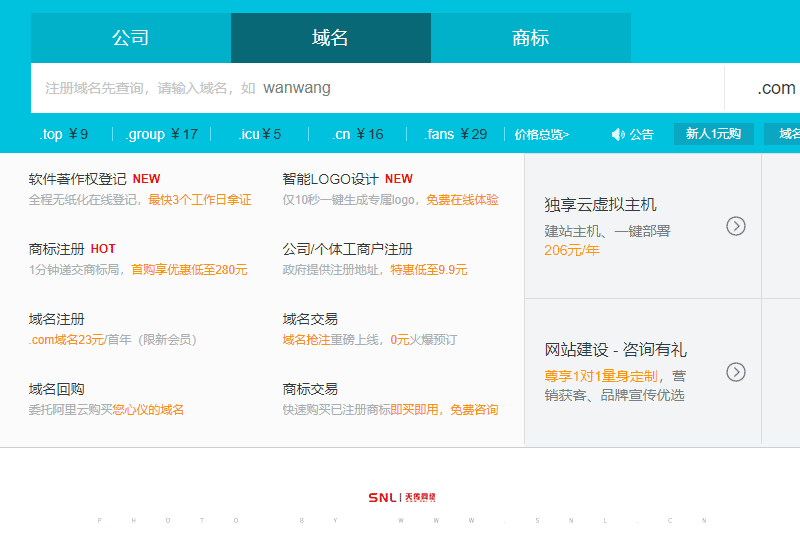This screenshot has height=533, width=800.
Task: Open the 软件著作权登记 service link
Action: coord(78,179)
